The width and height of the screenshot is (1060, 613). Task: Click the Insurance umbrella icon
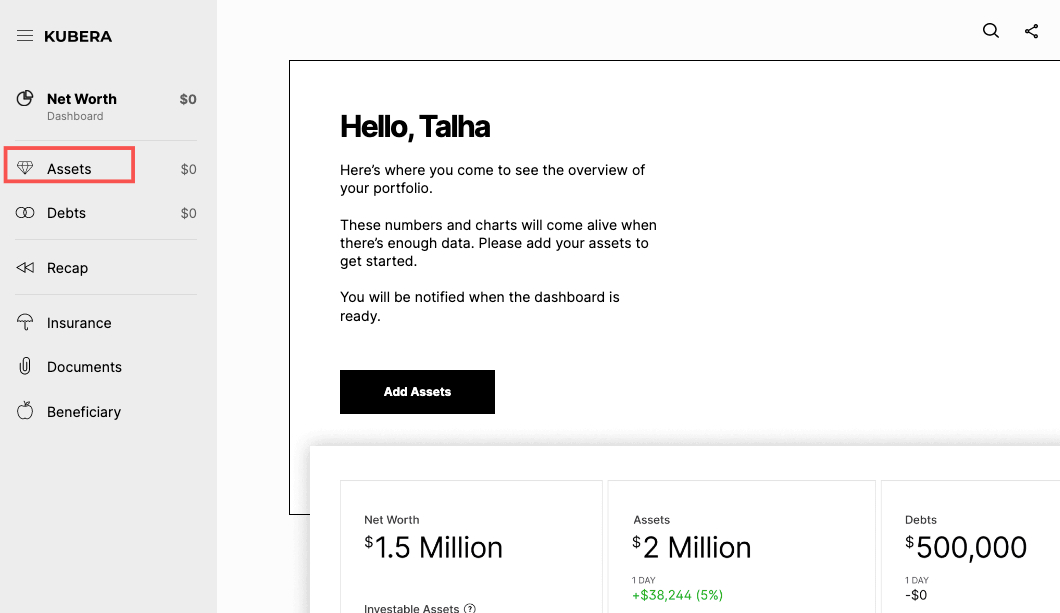coord(24,322)
